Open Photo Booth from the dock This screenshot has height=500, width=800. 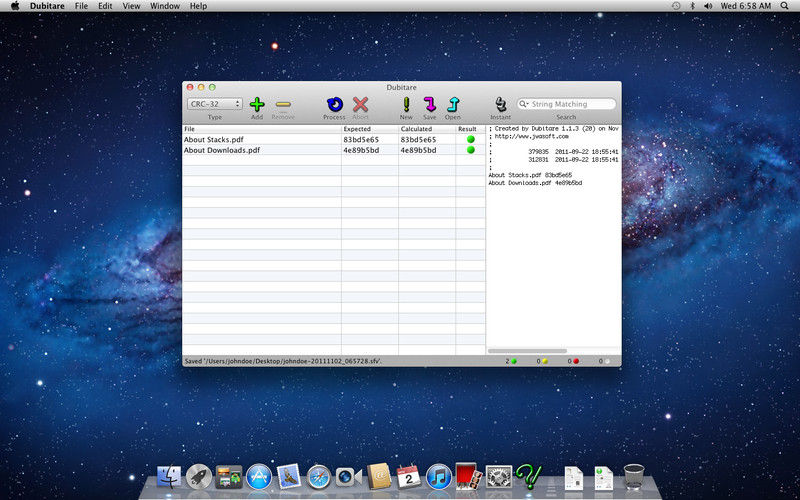tap(469, 476)
